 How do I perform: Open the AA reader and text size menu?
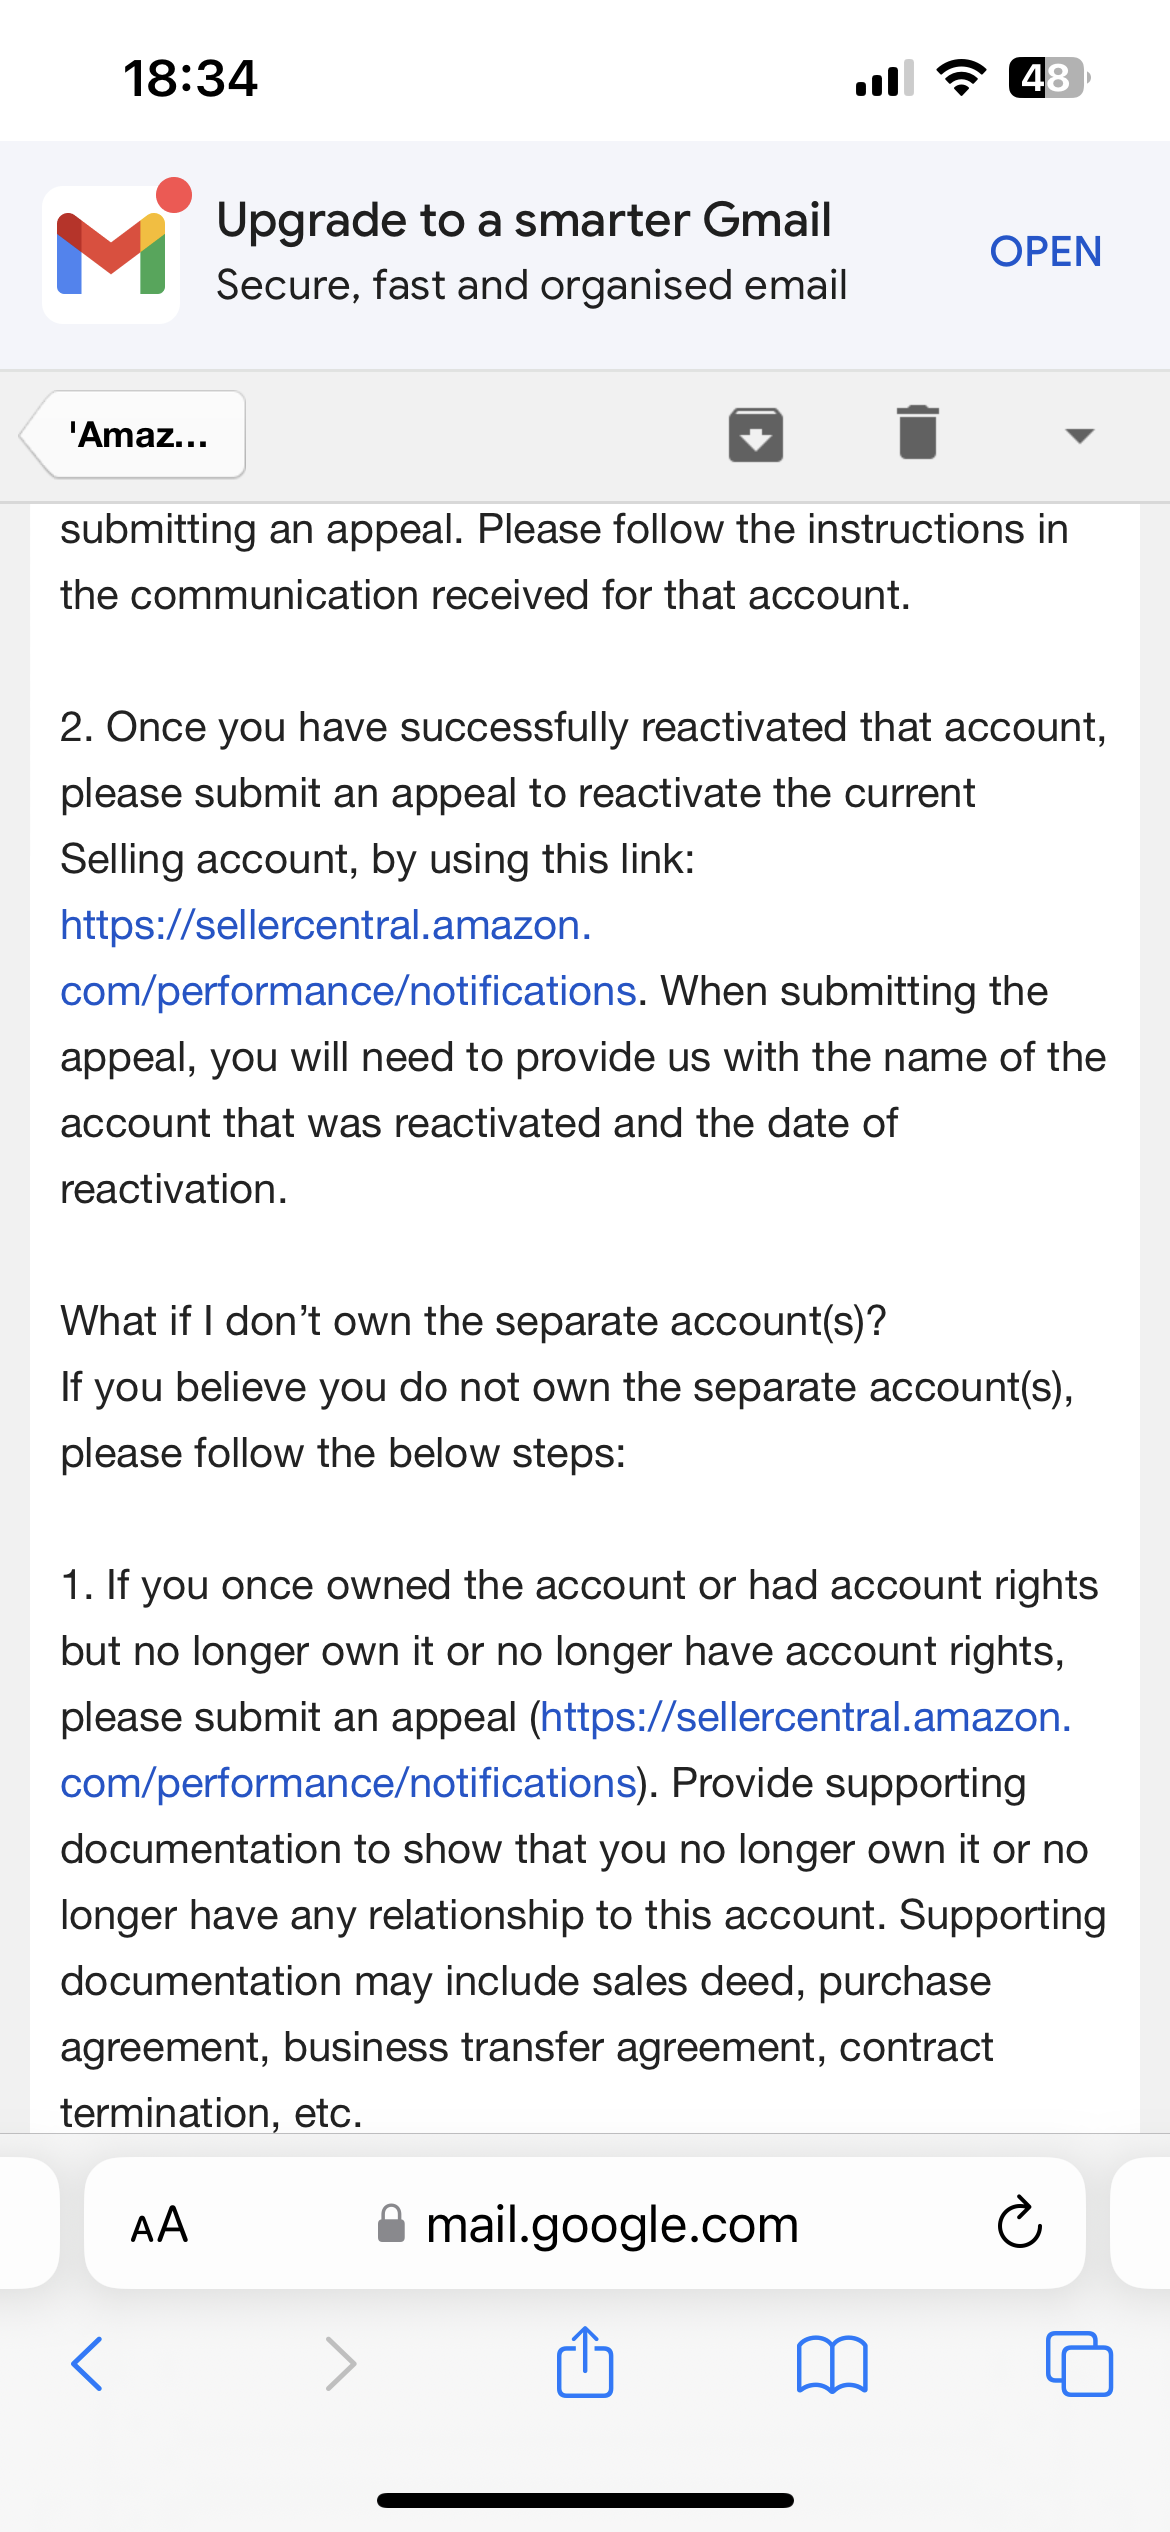pyautogui.click(x=160, y=2225)
